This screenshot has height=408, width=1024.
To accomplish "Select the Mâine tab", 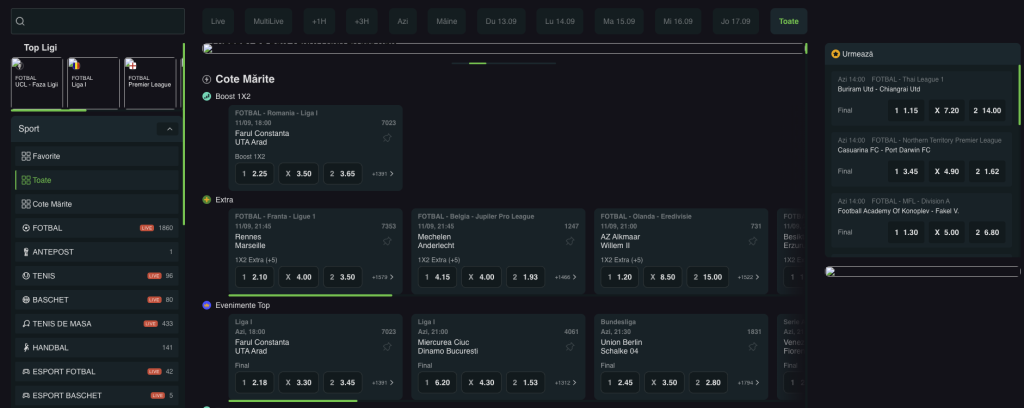I will [447, 21].
